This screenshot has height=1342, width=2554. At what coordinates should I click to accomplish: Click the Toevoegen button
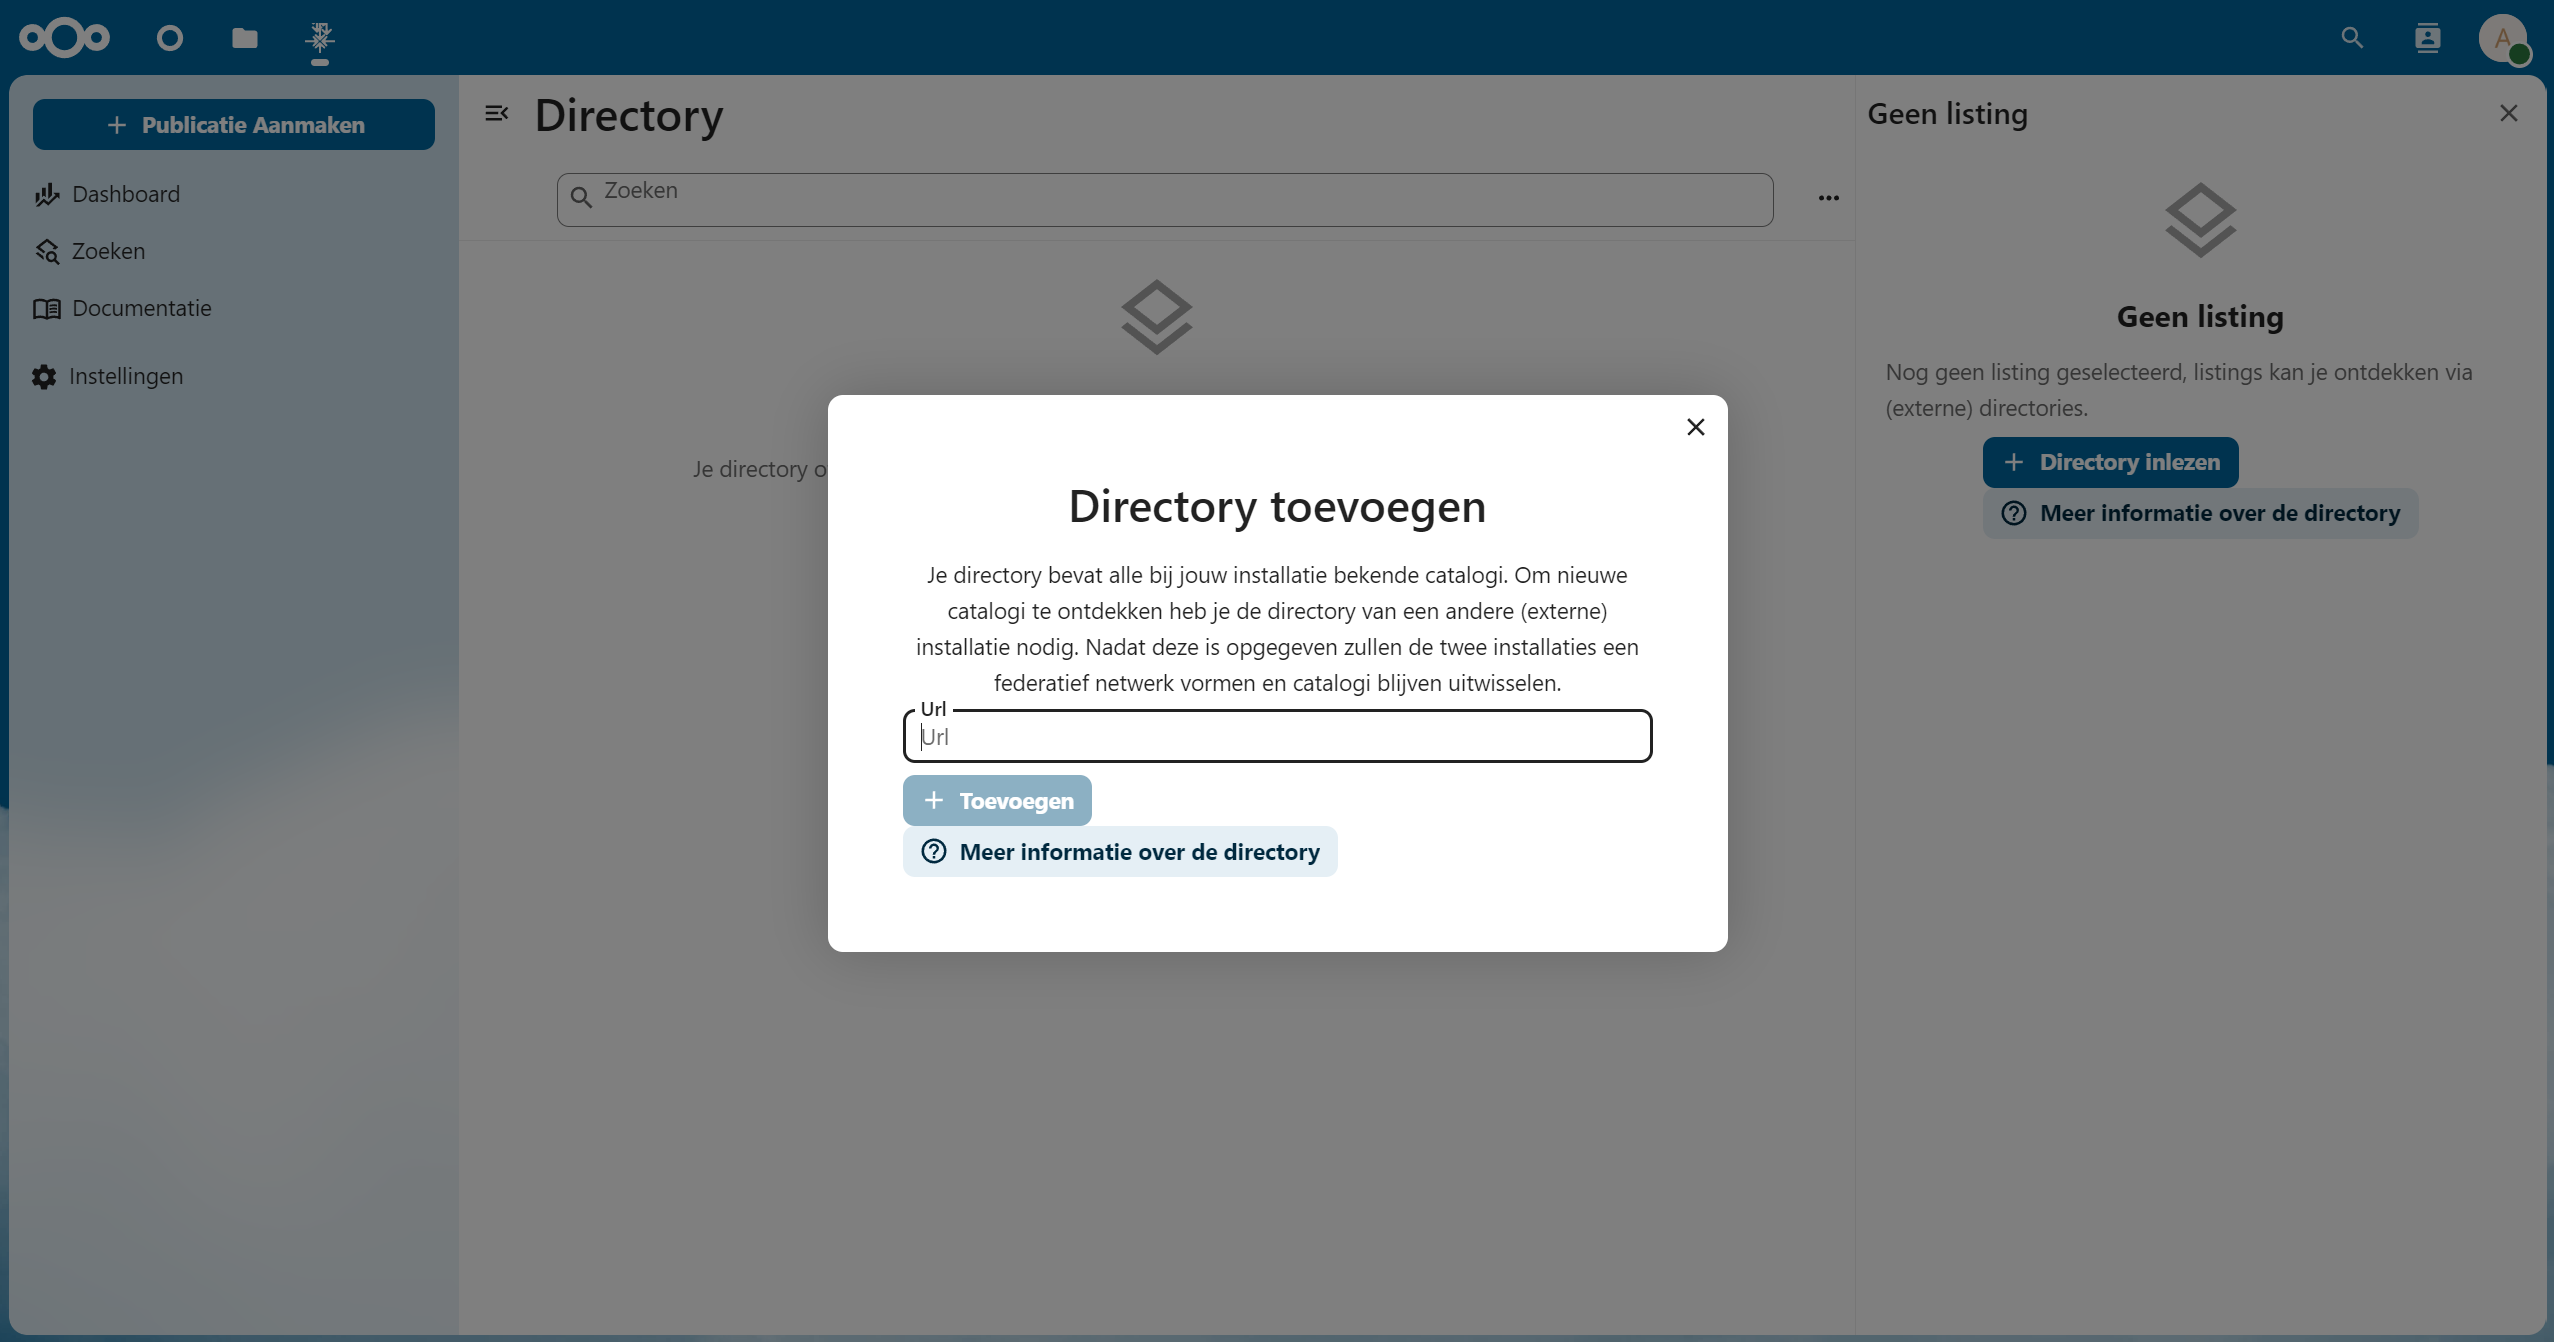996,800
